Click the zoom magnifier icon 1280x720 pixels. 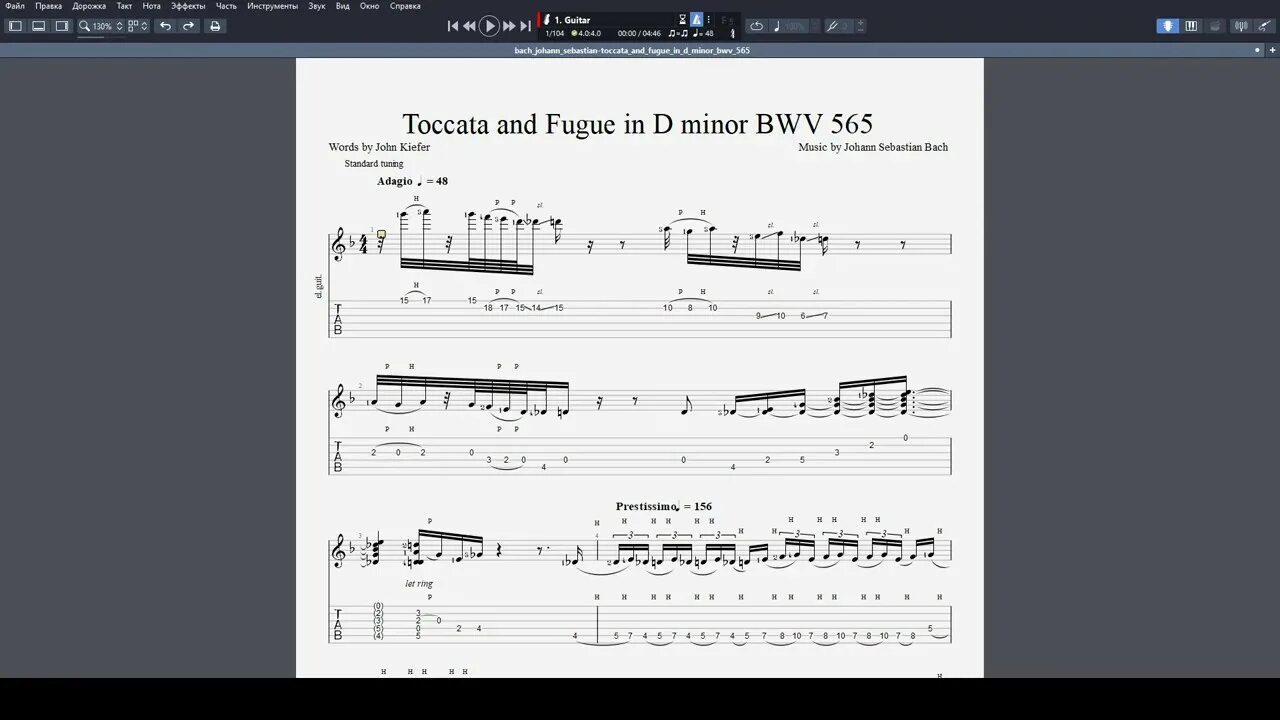point(85,26)
